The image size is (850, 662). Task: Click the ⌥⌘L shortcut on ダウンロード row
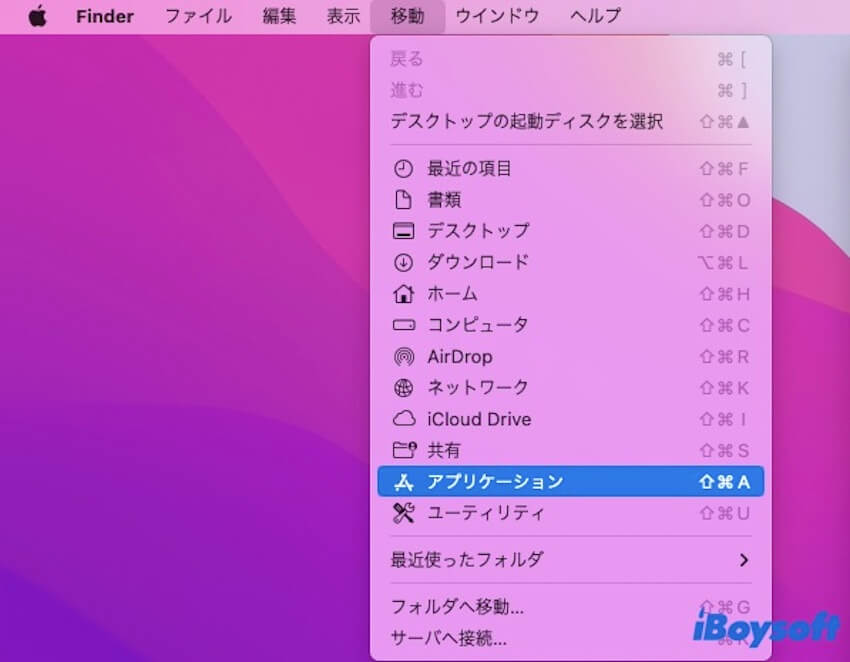[x=723, y=262]
